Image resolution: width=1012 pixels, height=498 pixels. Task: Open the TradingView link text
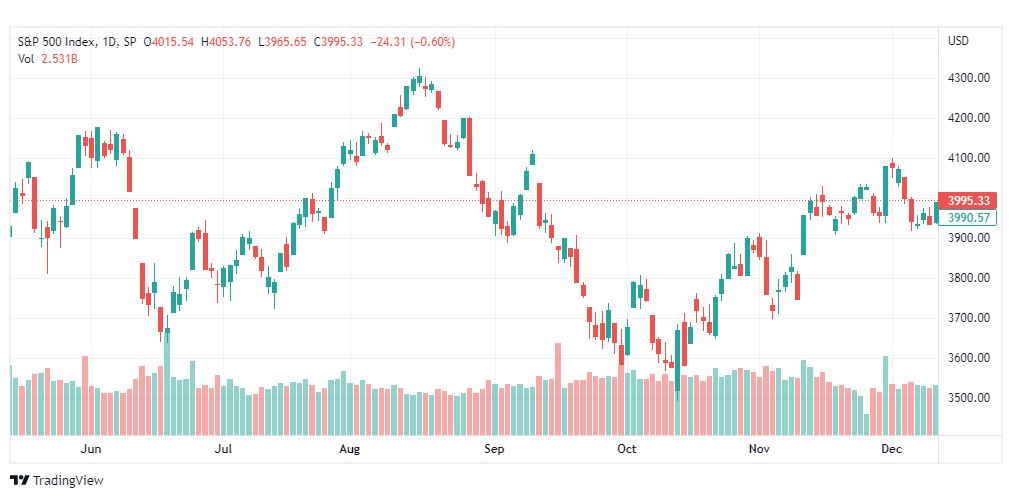68,481
